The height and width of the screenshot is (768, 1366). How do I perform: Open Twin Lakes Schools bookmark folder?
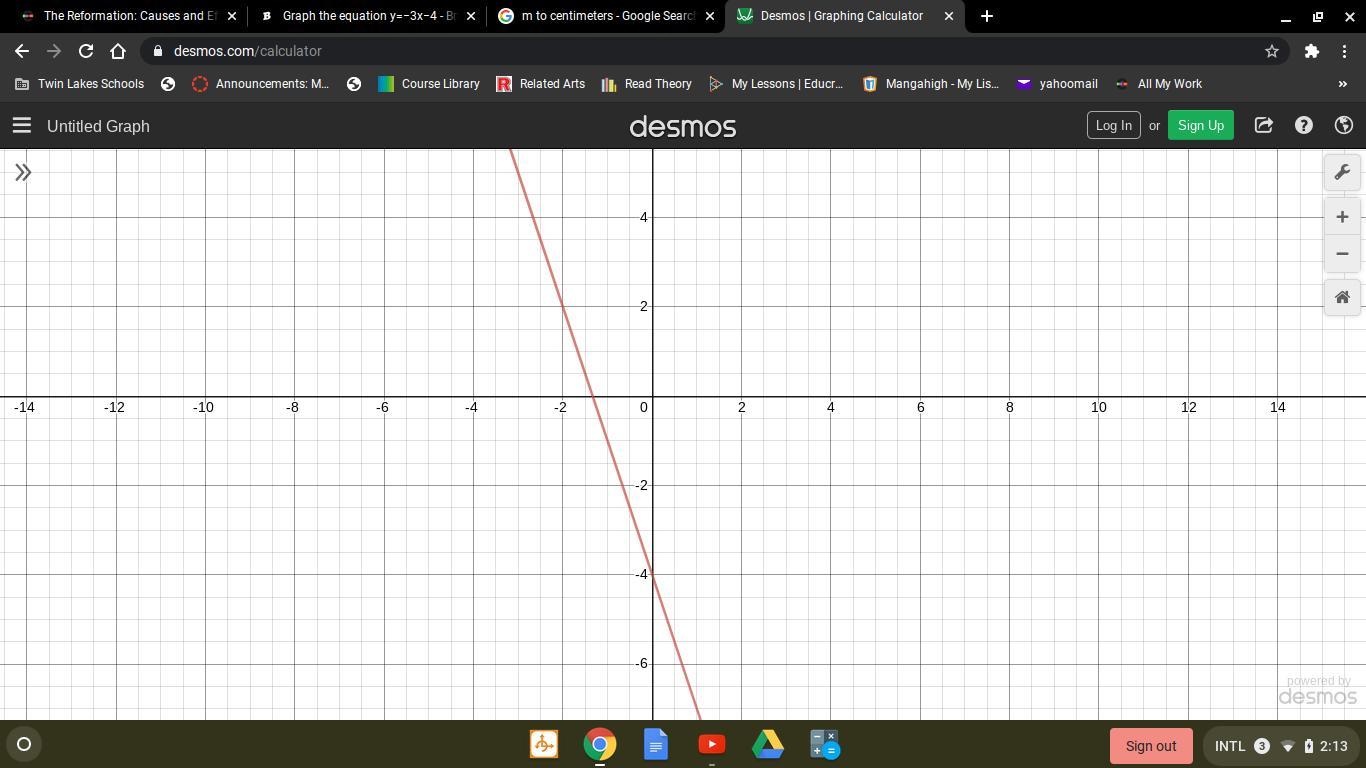[79, 84]
